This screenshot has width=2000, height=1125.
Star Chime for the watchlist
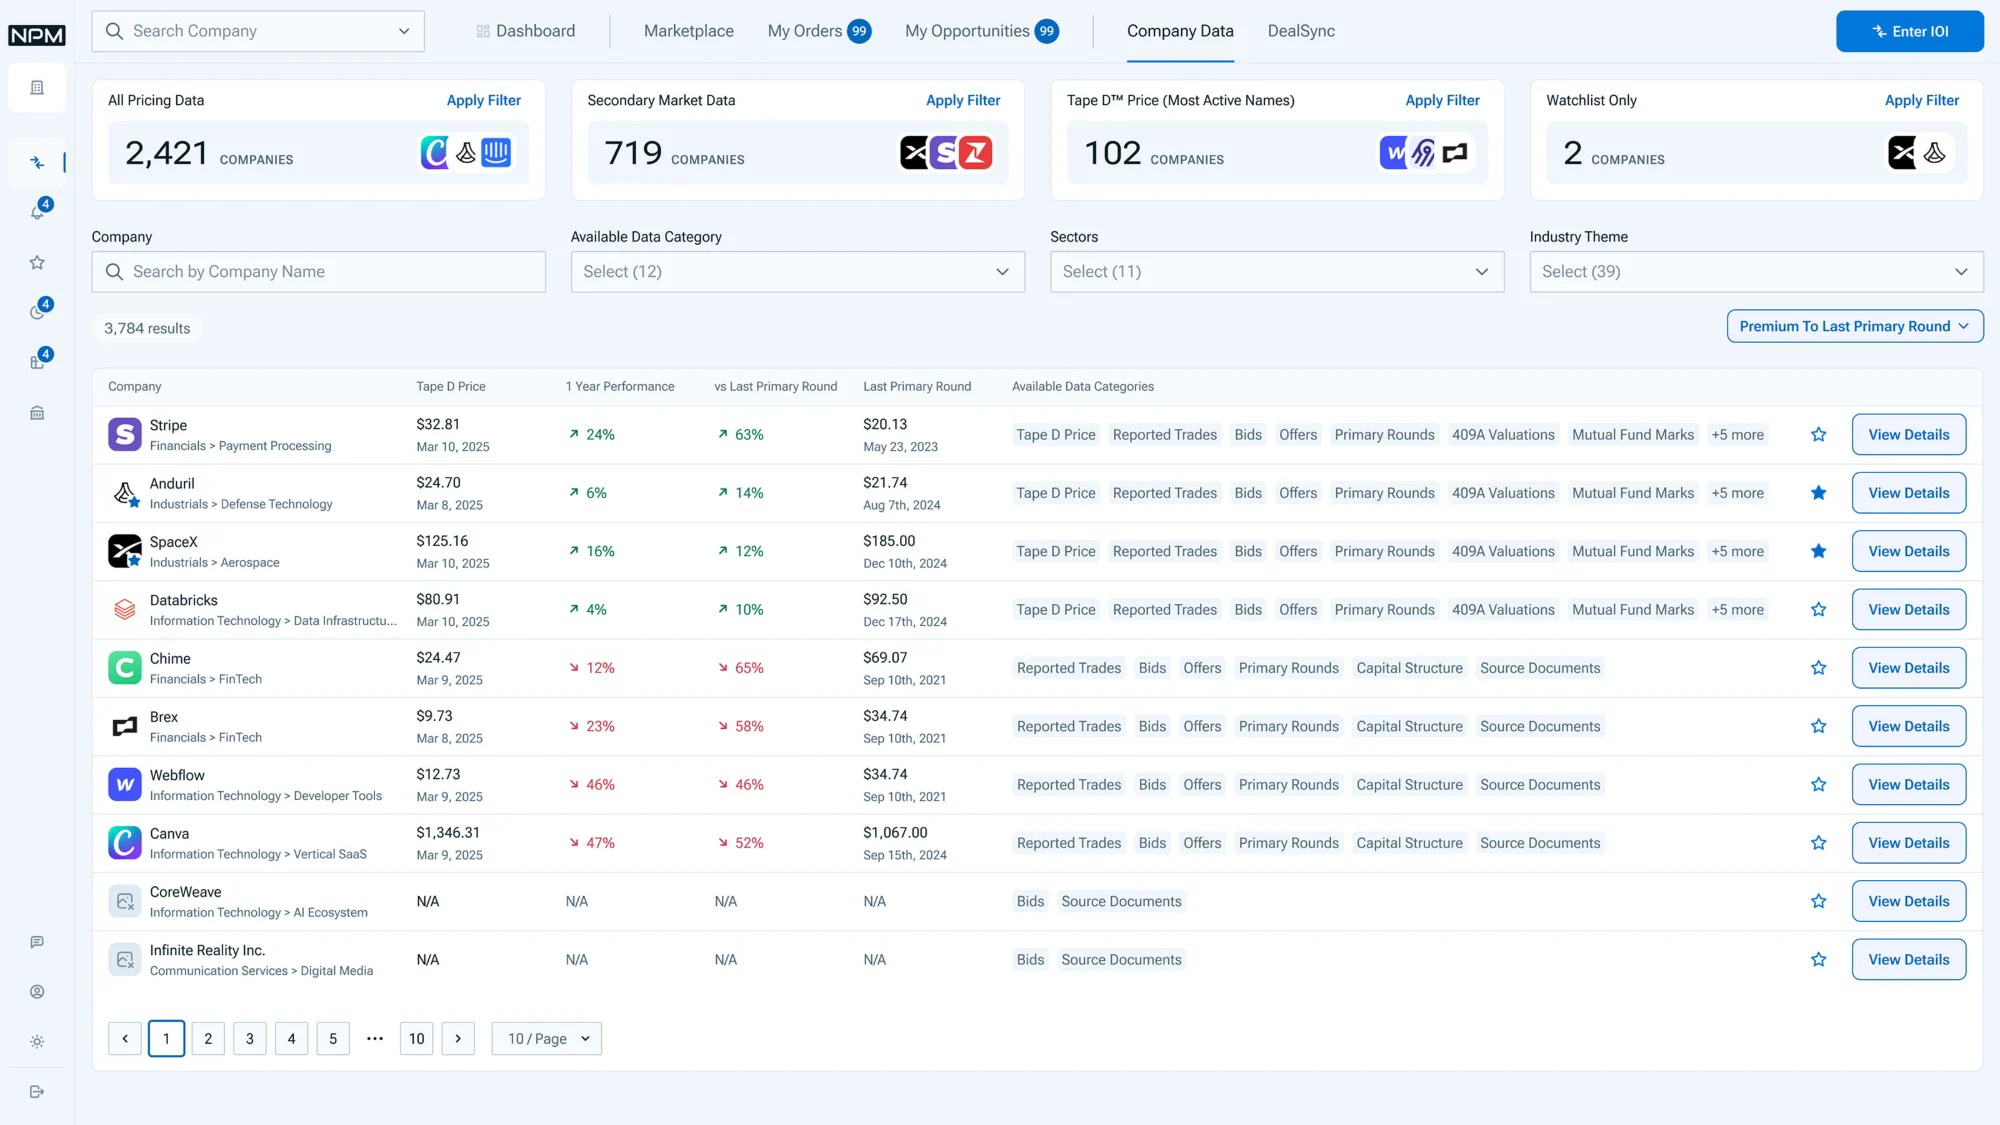pos(1818,668)
